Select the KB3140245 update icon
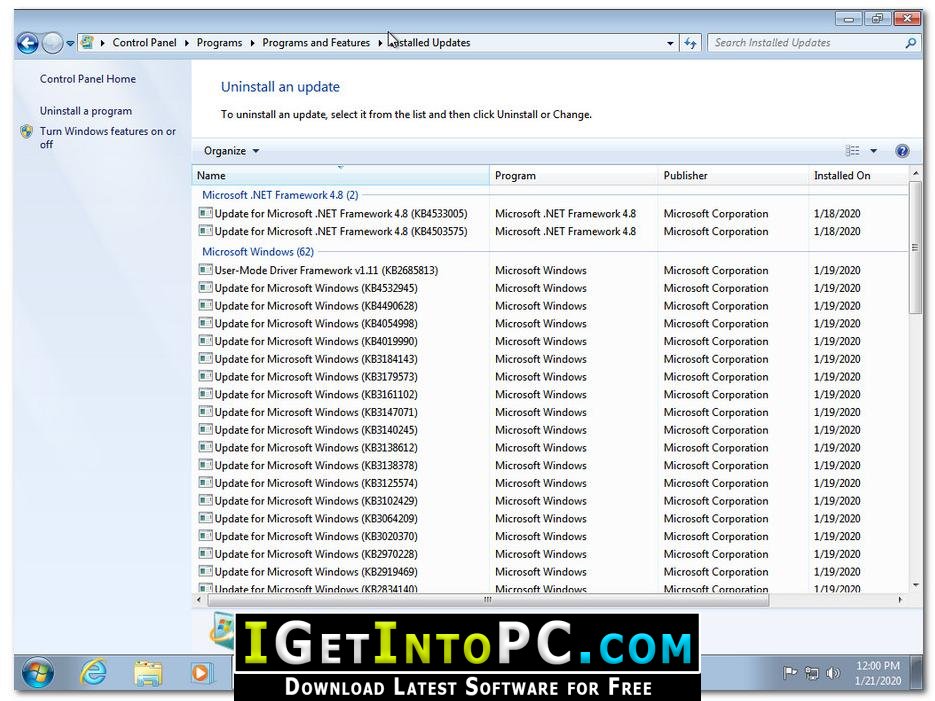935x701 pixels. point(205,429)
